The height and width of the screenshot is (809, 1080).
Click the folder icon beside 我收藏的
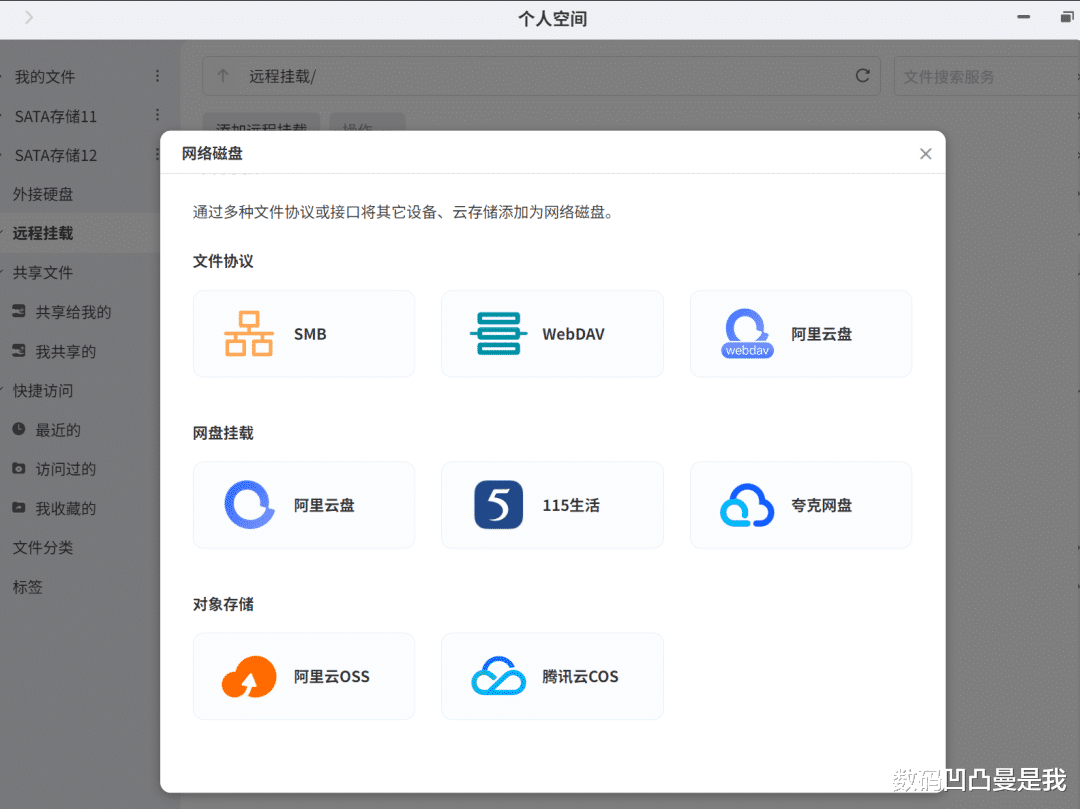pos(19,507)
